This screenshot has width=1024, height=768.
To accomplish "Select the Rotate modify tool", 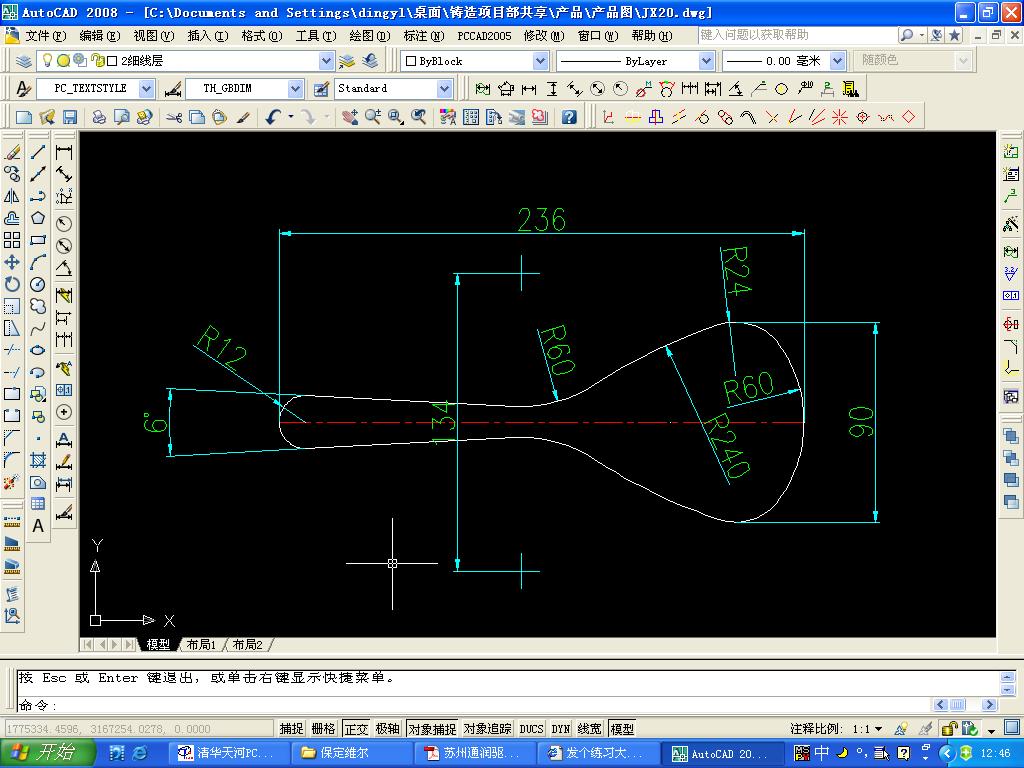I will pyautogui.click(x=12, y=284).
